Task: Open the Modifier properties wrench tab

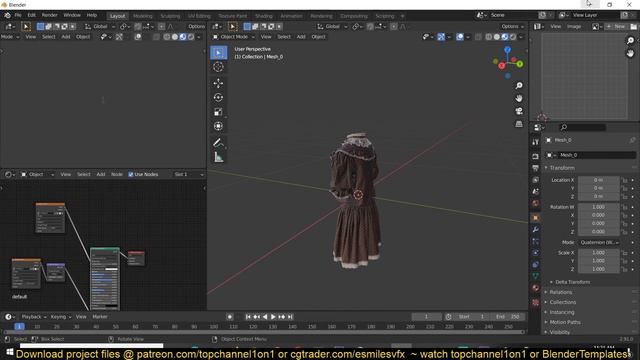Action: [536, 230]
